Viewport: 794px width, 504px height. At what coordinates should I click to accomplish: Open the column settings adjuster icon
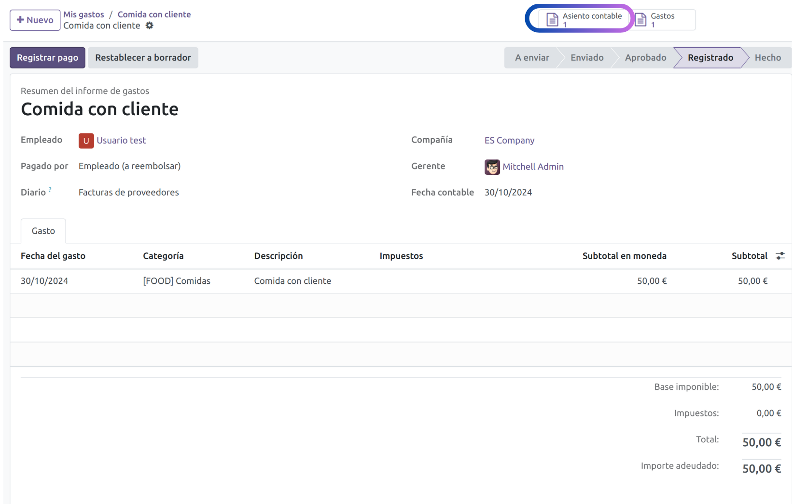point(780,256)
